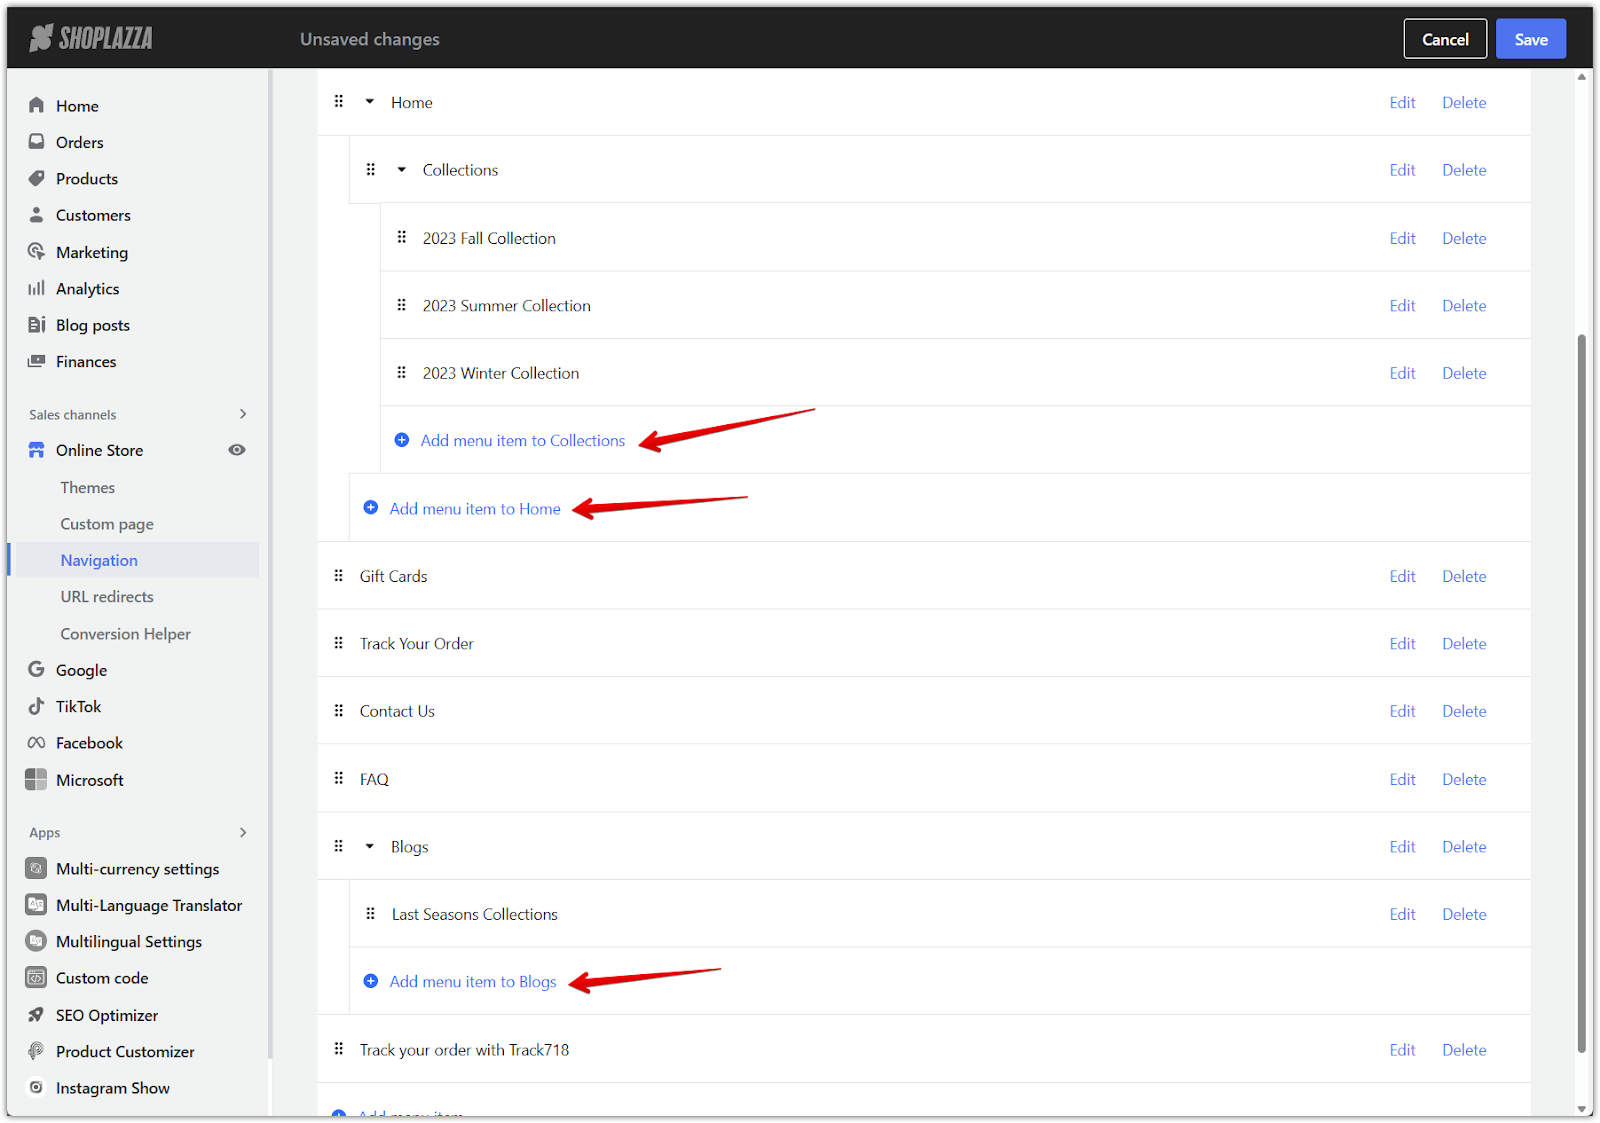1600x1123 pixels.
Task: Click the plus icon for Add to Collections
Action: (x=402, y=440)
